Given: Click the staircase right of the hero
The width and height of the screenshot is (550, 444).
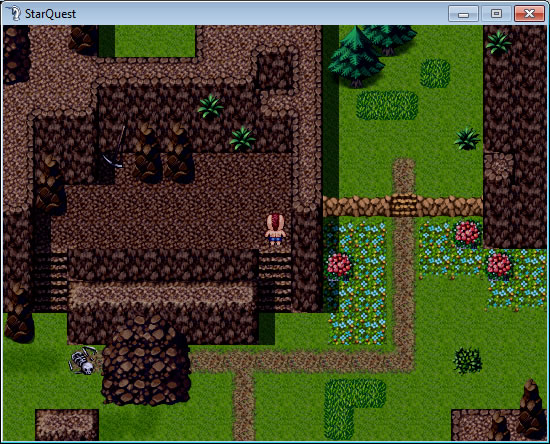Looking at the screenshot, I should (276, 281).
